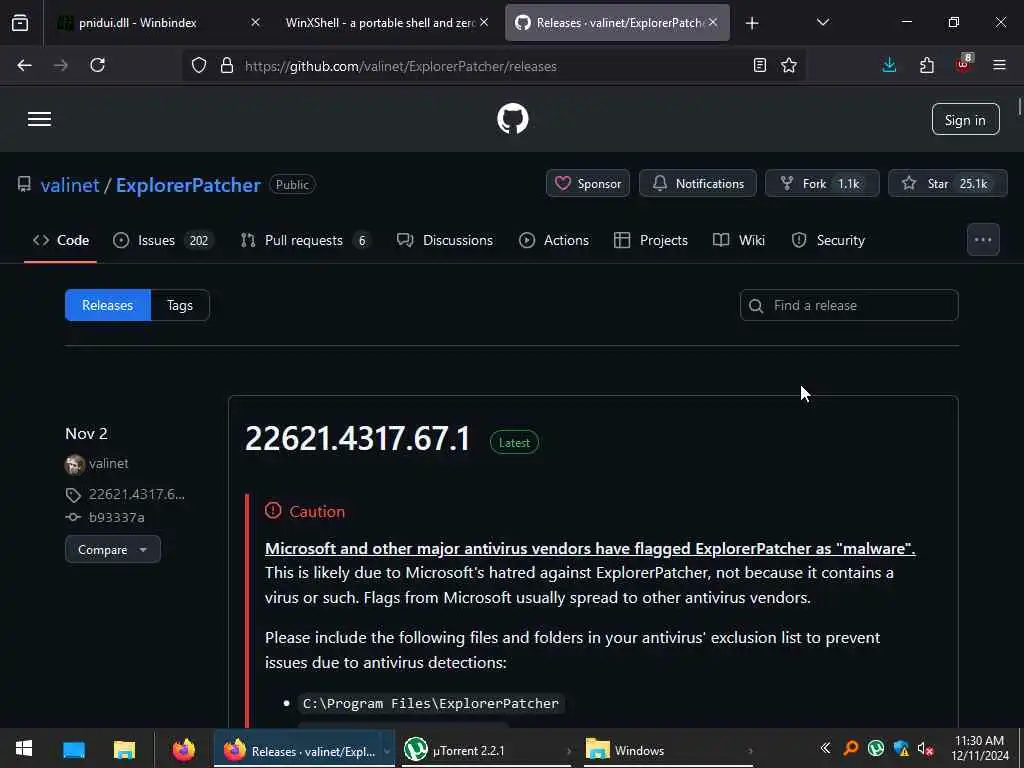Viewport: 1024px width, 768px height.
Task: Click the Sign in button
Action: (965, 120)
